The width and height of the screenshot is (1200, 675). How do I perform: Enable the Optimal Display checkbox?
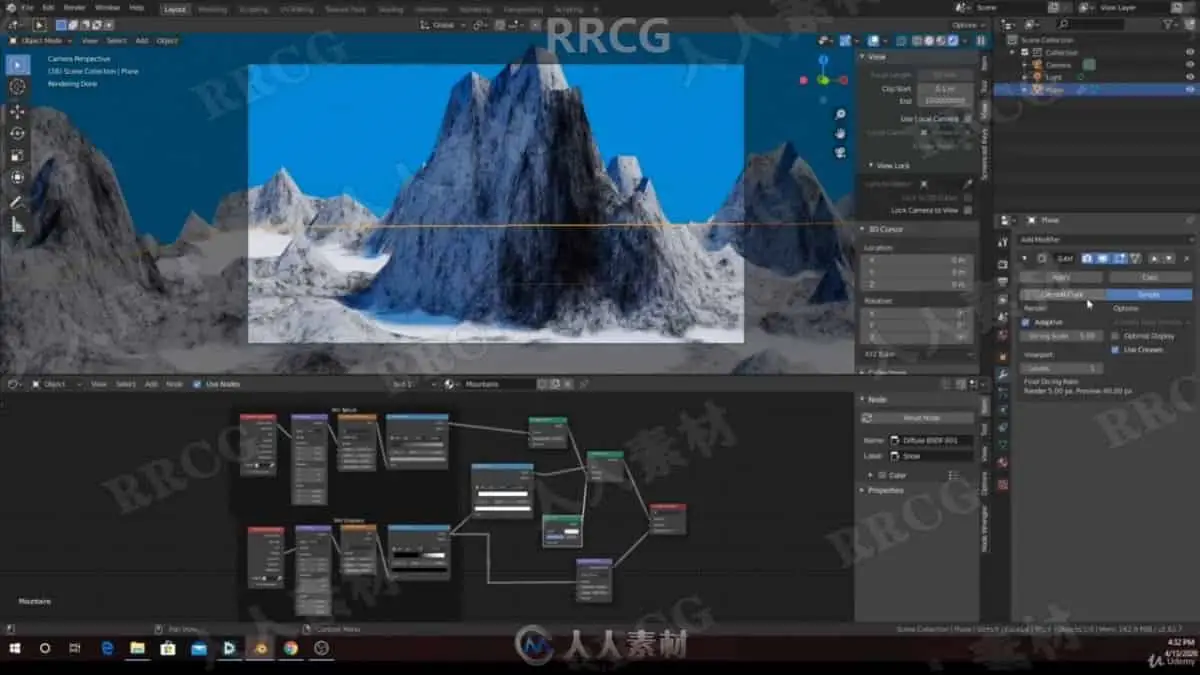(x=1115, y=336)
